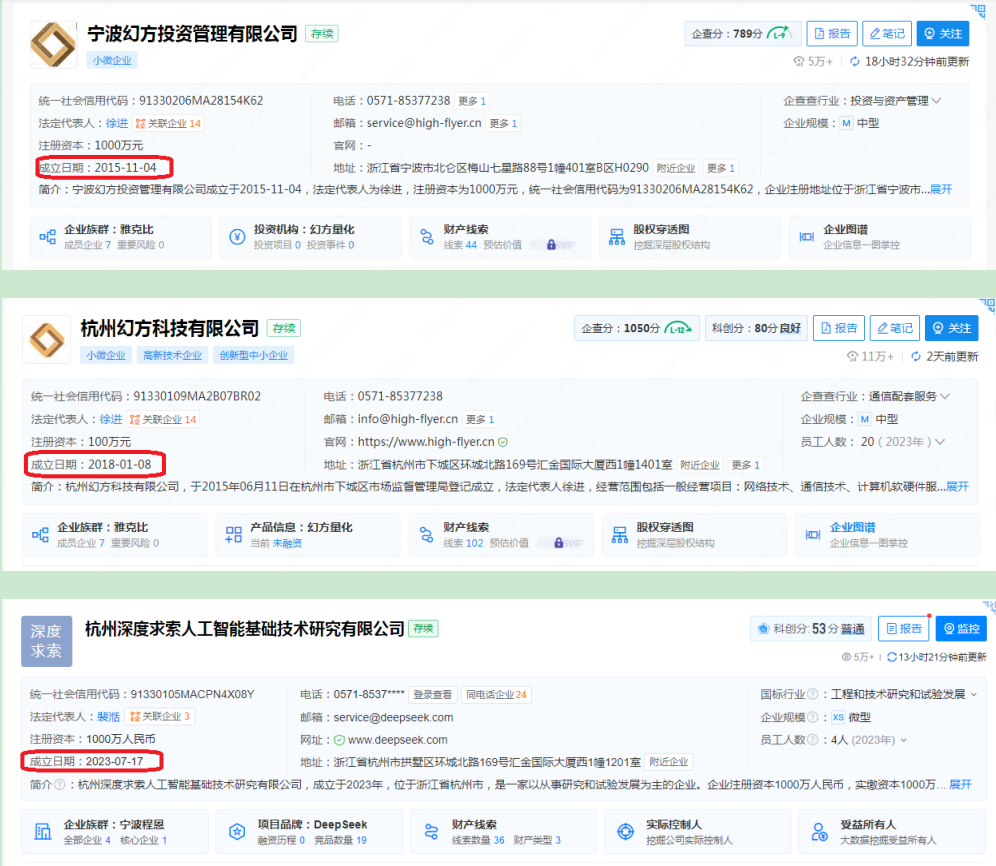Image resolution: width=996 pixels, height=866 pixels.
Task: Open the www.deepseek.com website link
Action: coord(397,740)
